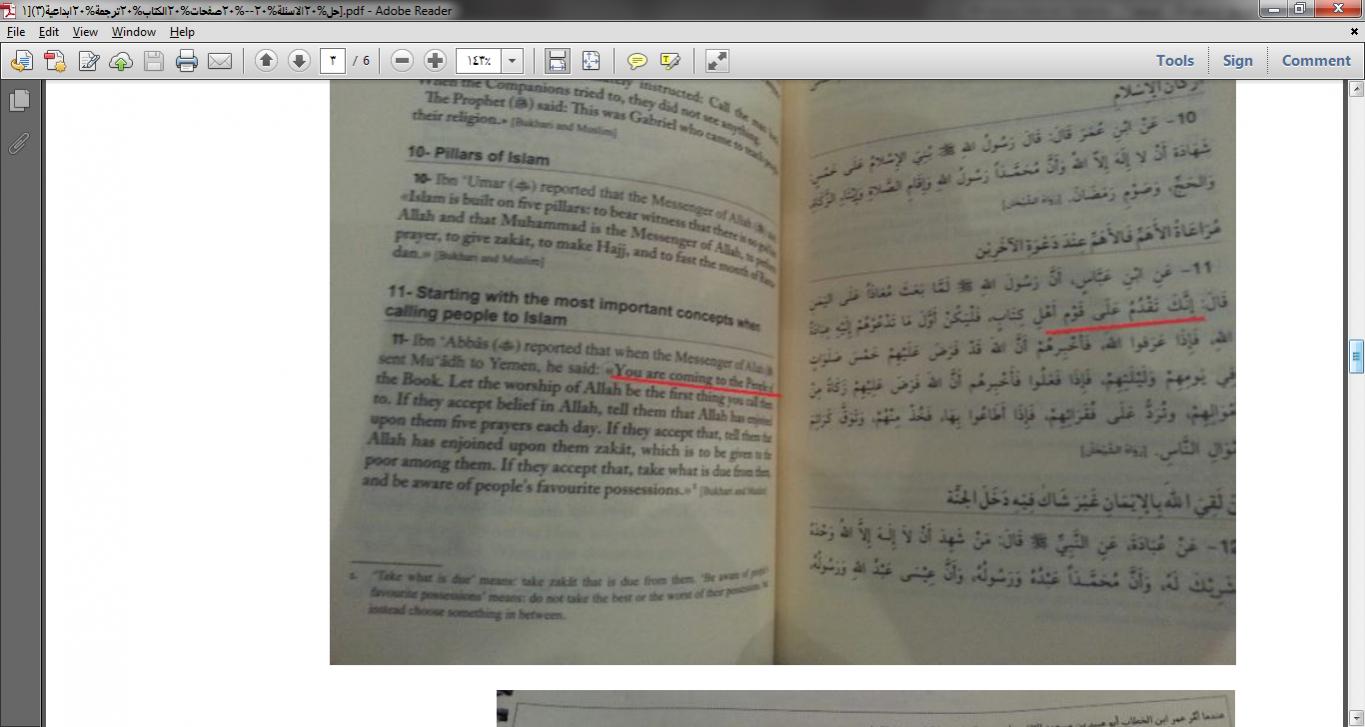Close the document with the menu-bar X
The width and height of the screenshot is (1365, 727).
click(x=1354, y=32)
